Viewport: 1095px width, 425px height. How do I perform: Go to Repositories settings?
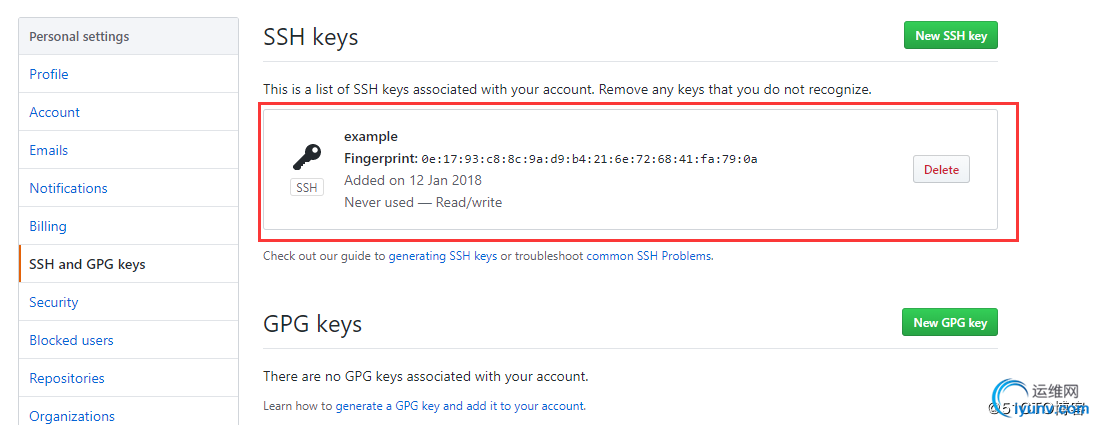coord(67,378)
